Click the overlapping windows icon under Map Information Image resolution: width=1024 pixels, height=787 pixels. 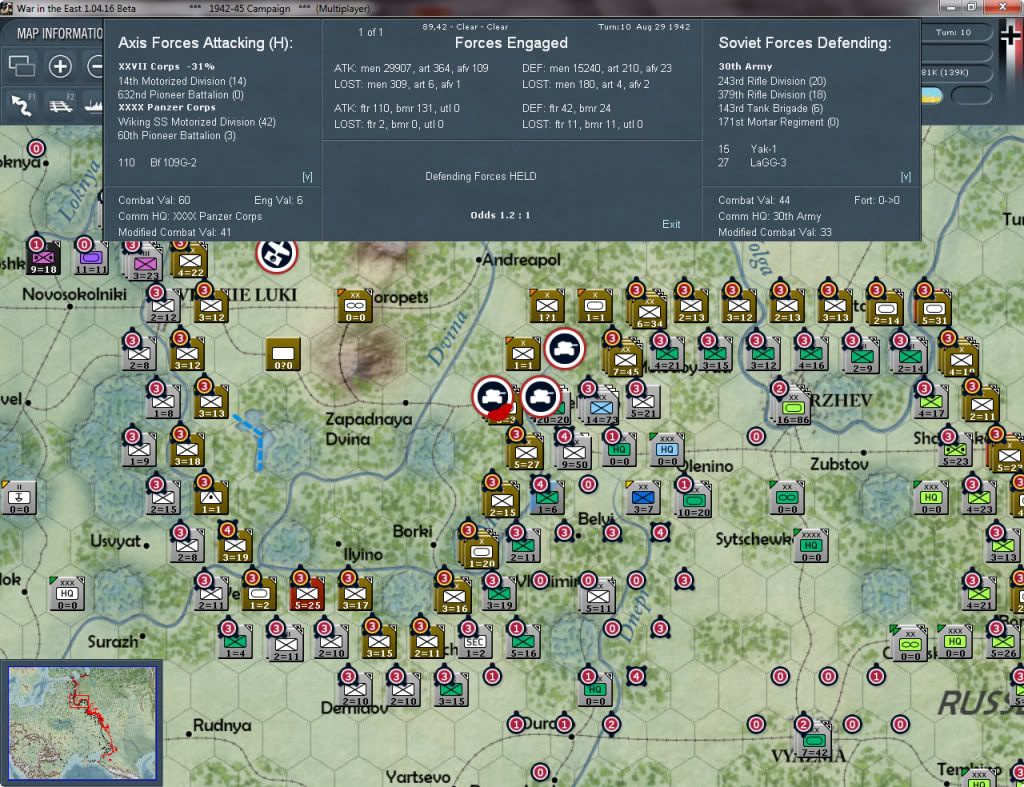point(21,66)
